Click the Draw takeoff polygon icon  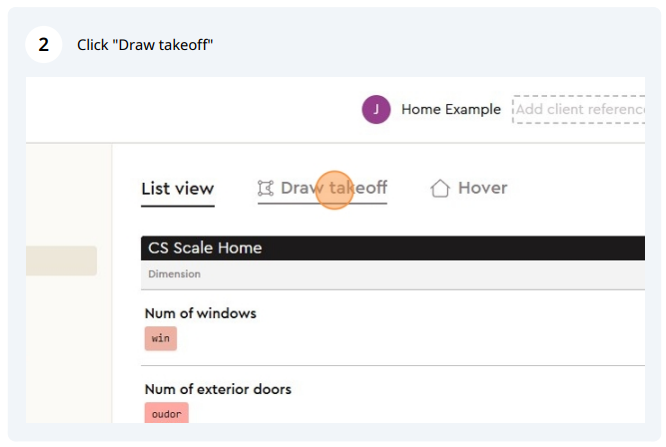coord(265,188)
